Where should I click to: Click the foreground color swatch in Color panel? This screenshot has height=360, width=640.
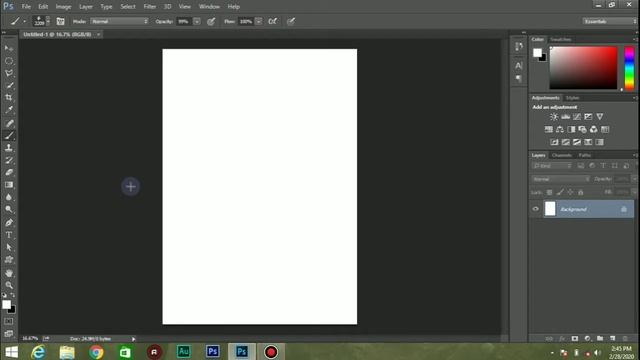tap(537, 53)
